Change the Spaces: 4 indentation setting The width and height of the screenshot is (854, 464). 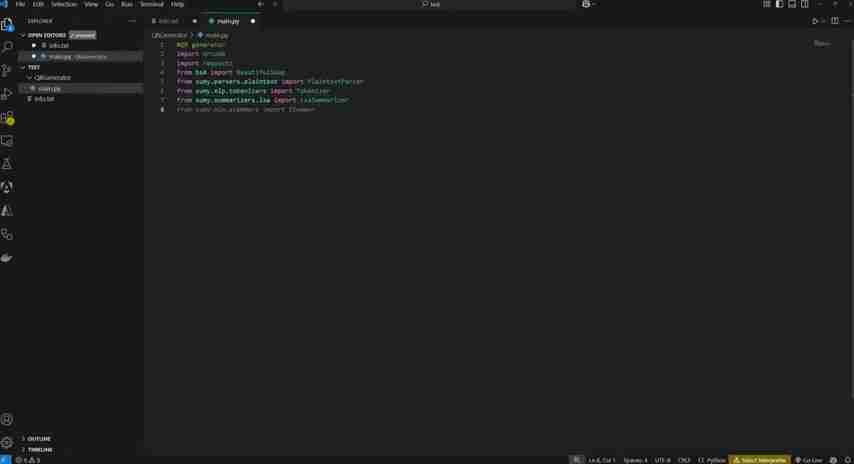coord(635,460)
